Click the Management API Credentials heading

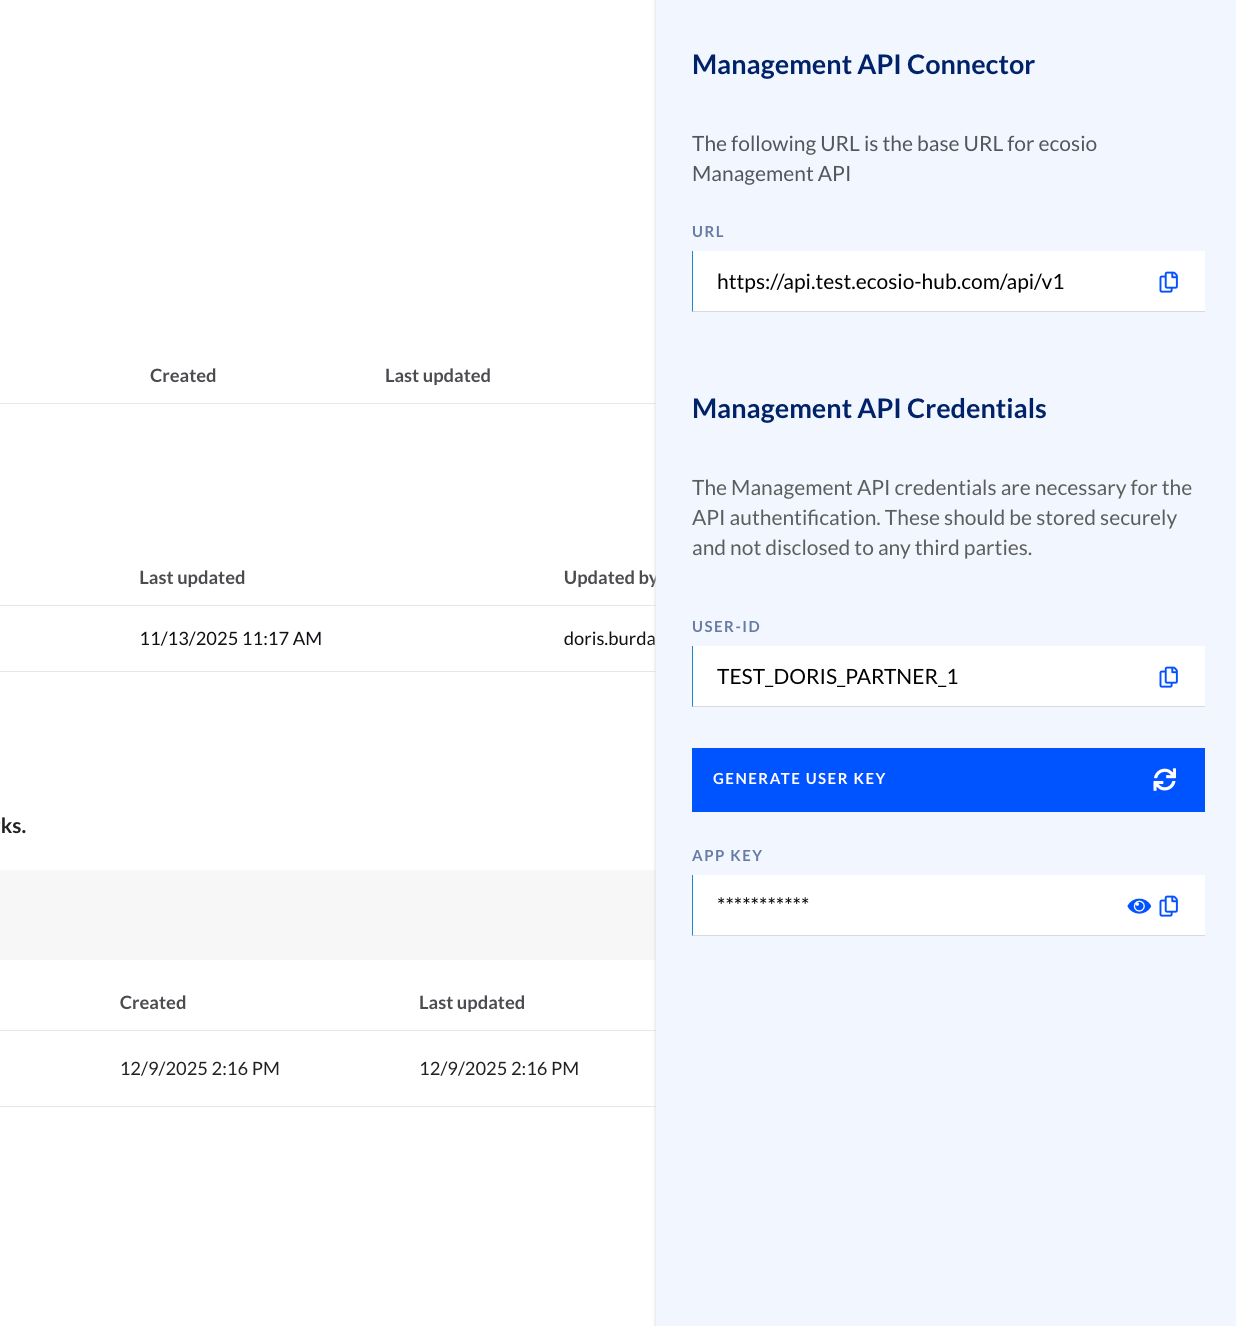(869, 409)
